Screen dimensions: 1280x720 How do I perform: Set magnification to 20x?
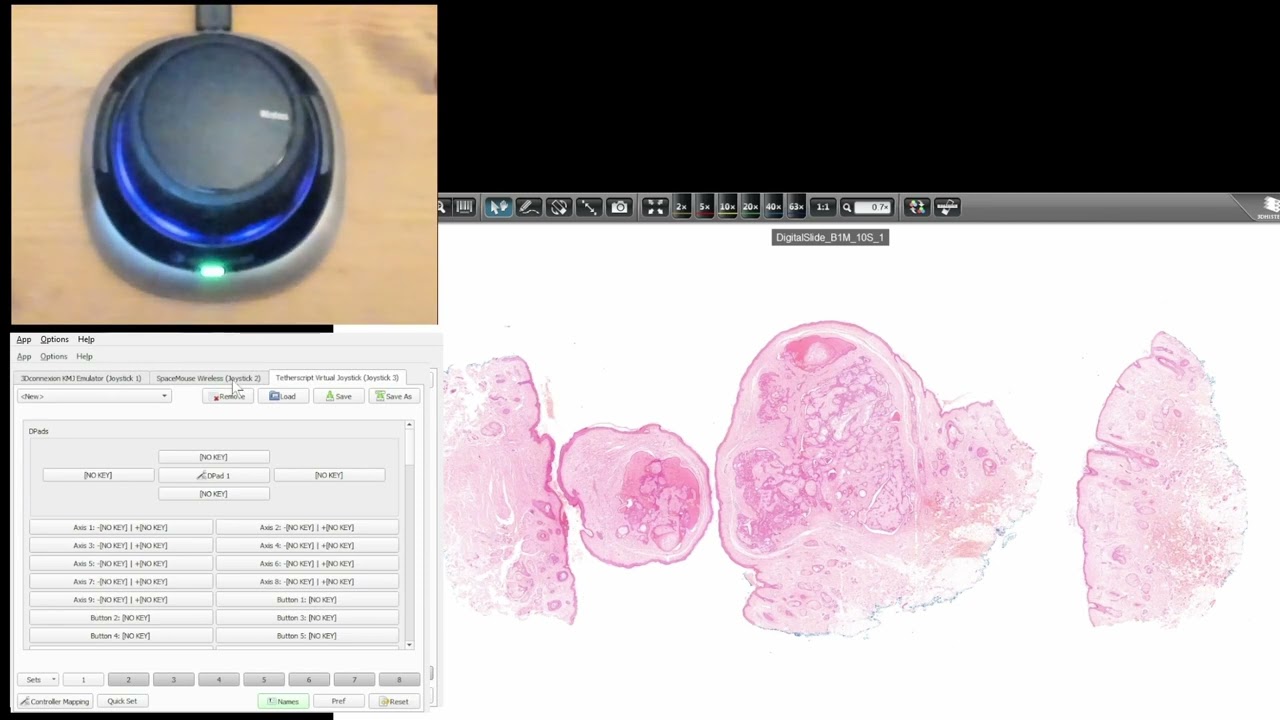(x=750, y=207)
